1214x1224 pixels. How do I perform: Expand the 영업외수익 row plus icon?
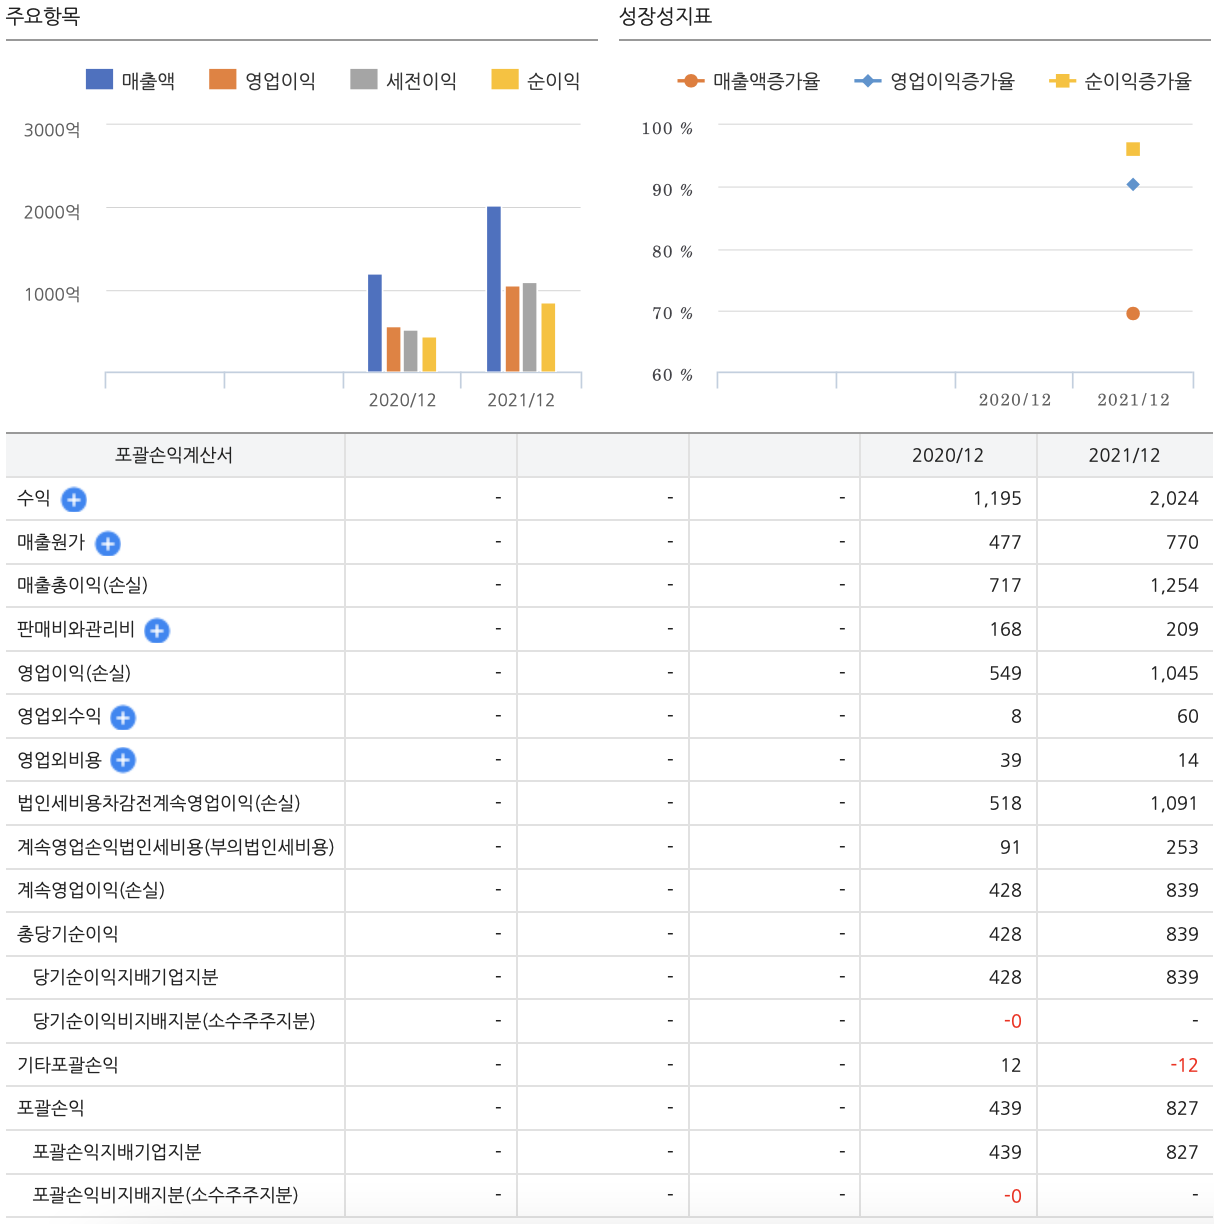point(123,717)
